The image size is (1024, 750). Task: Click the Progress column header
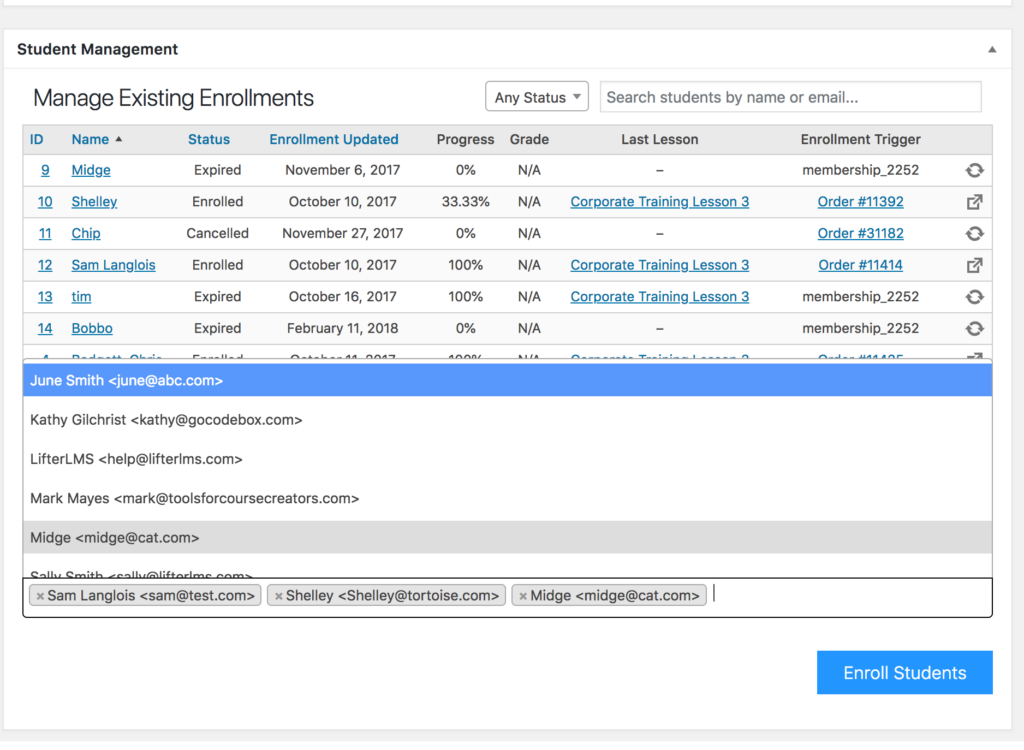click(x=465, y=139)
